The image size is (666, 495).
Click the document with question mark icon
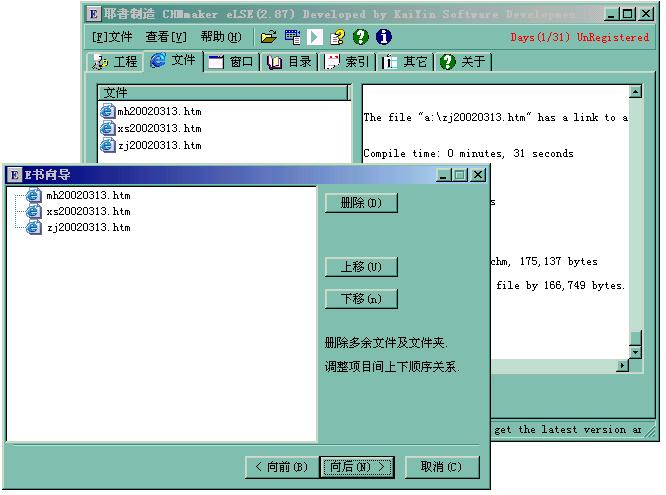click(338, 37)
